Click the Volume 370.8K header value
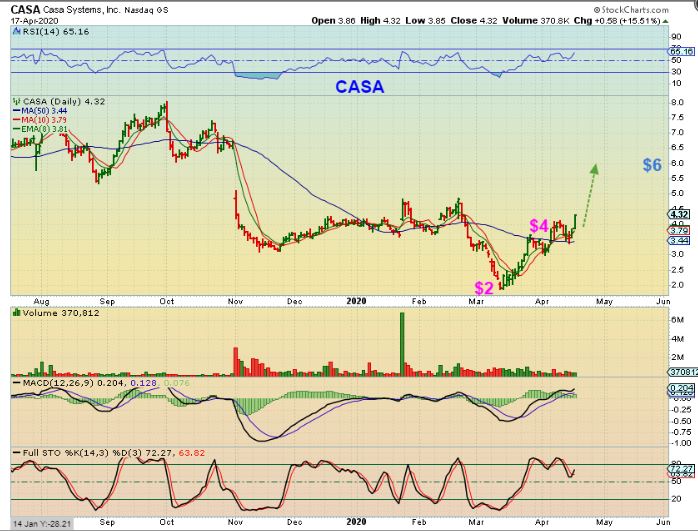 click(536, 20)
